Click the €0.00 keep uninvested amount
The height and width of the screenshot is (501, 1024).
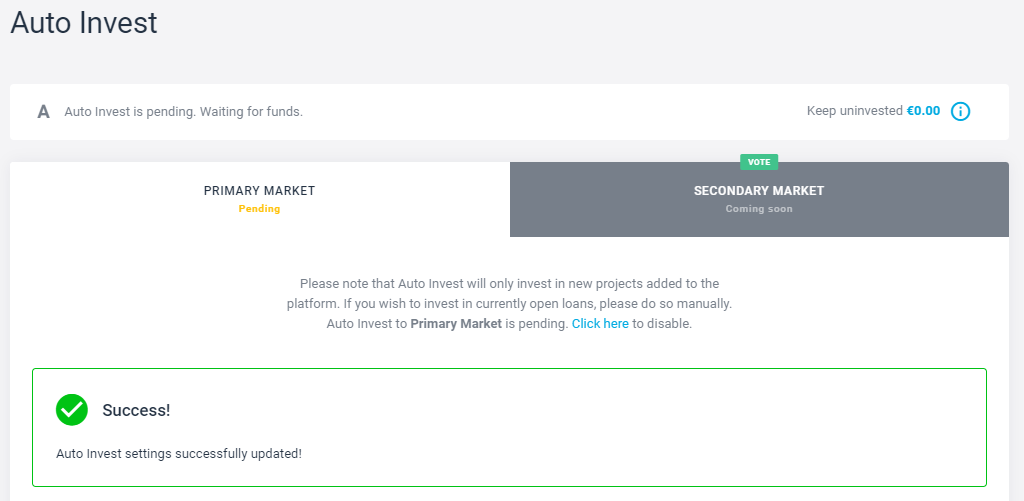pos(923,111)
